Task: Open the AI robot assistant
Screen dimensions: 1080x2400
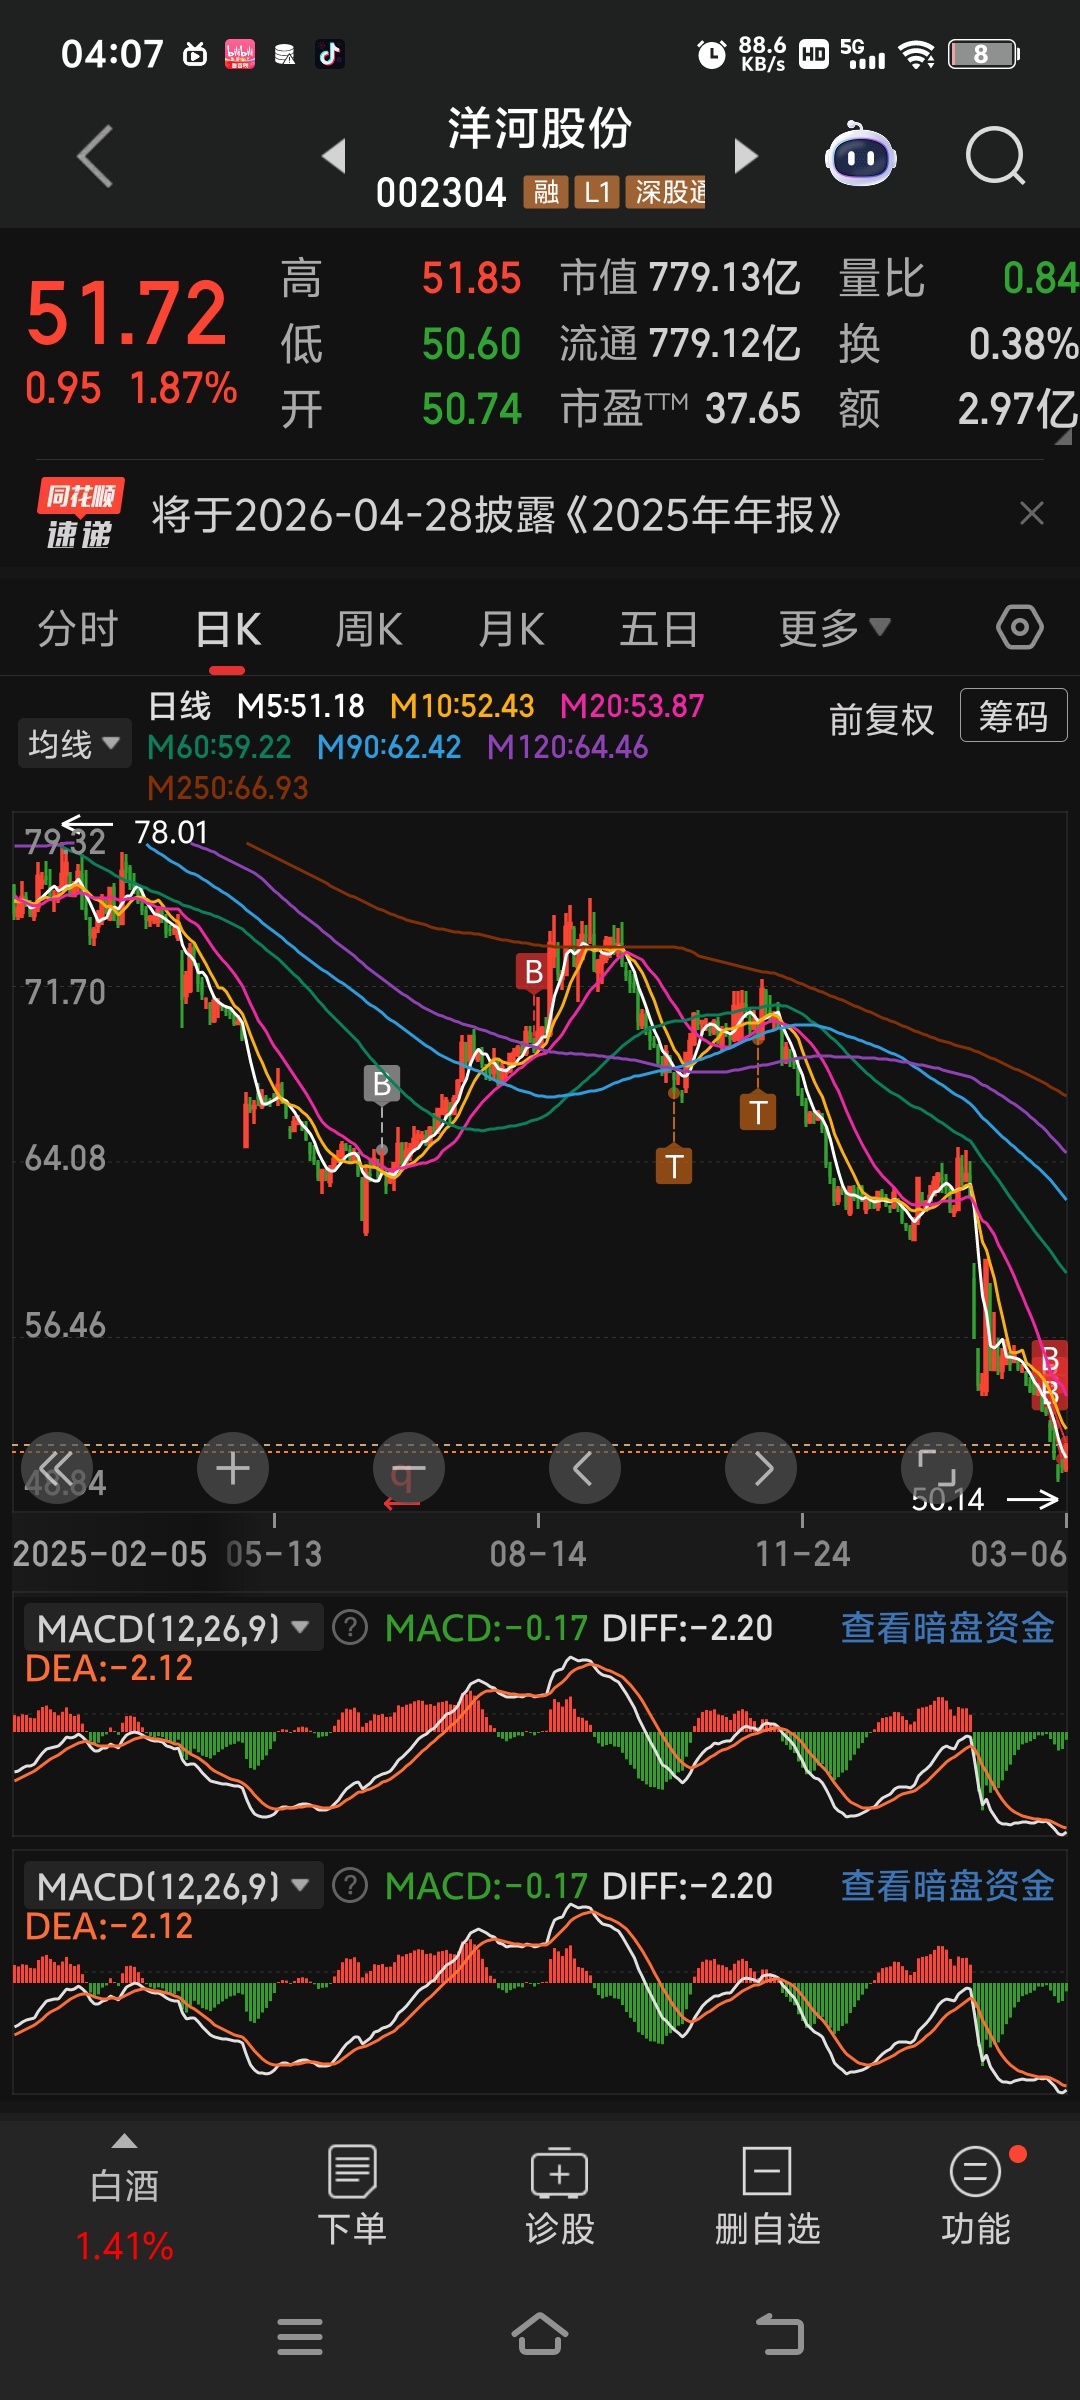Action: 860,155
